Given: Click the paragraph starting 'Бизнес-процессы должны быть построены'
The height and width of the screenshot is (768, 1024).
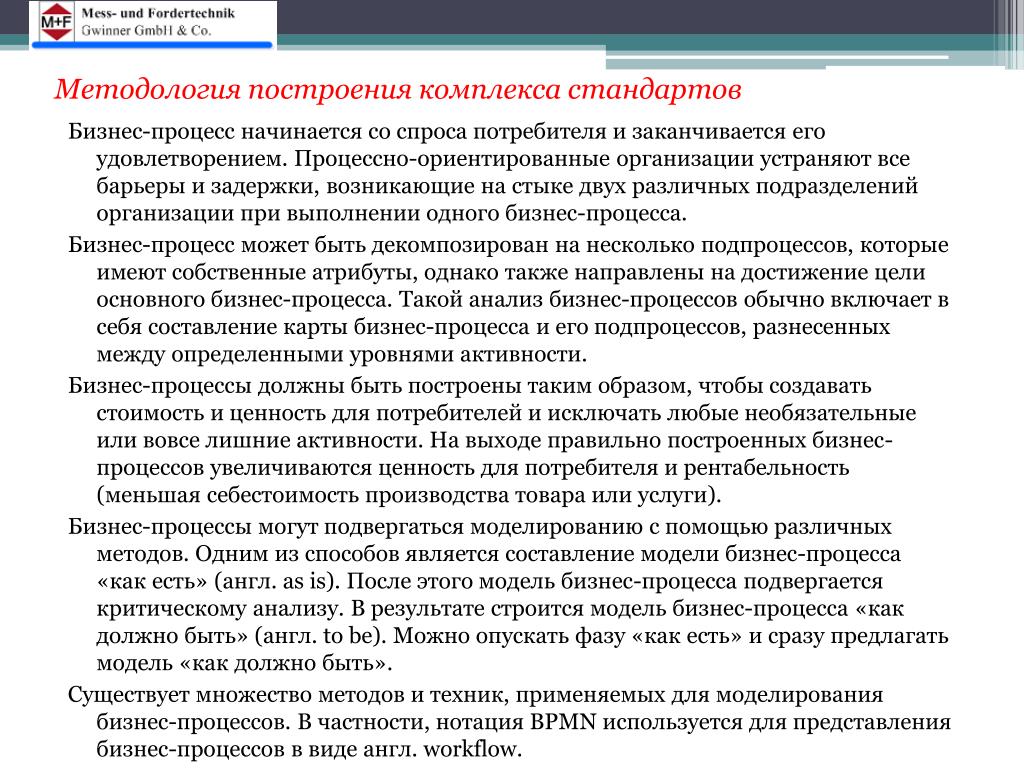Looking at the screenshot, I should tap(492, 440).
